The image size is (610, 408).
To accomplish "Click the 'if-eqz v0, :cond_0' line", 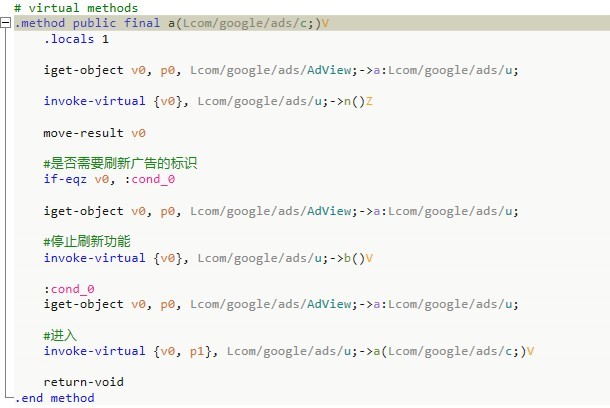I will pos(109,179).
